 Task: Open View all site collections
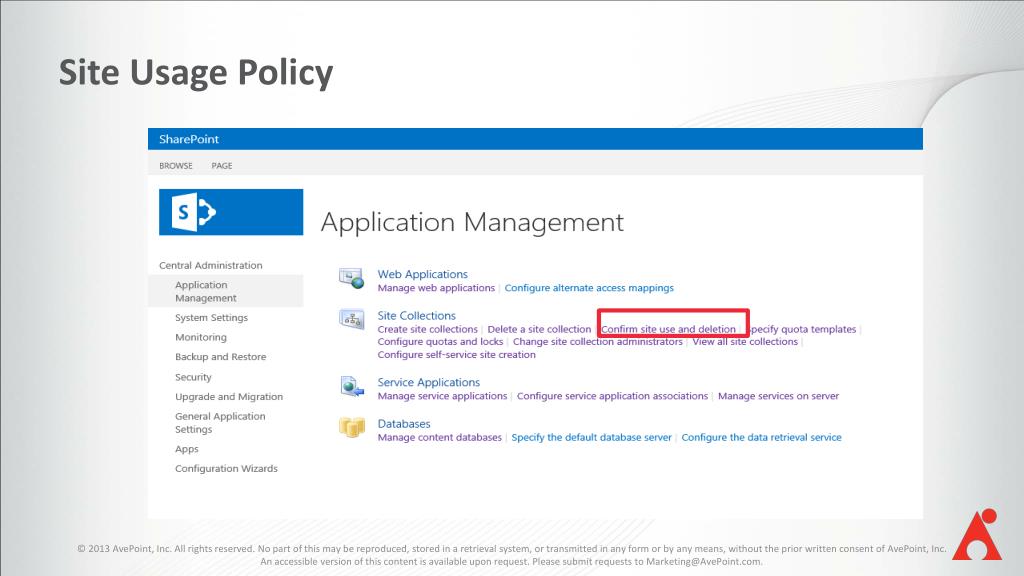pyautogui.click(x=745, y=342)
